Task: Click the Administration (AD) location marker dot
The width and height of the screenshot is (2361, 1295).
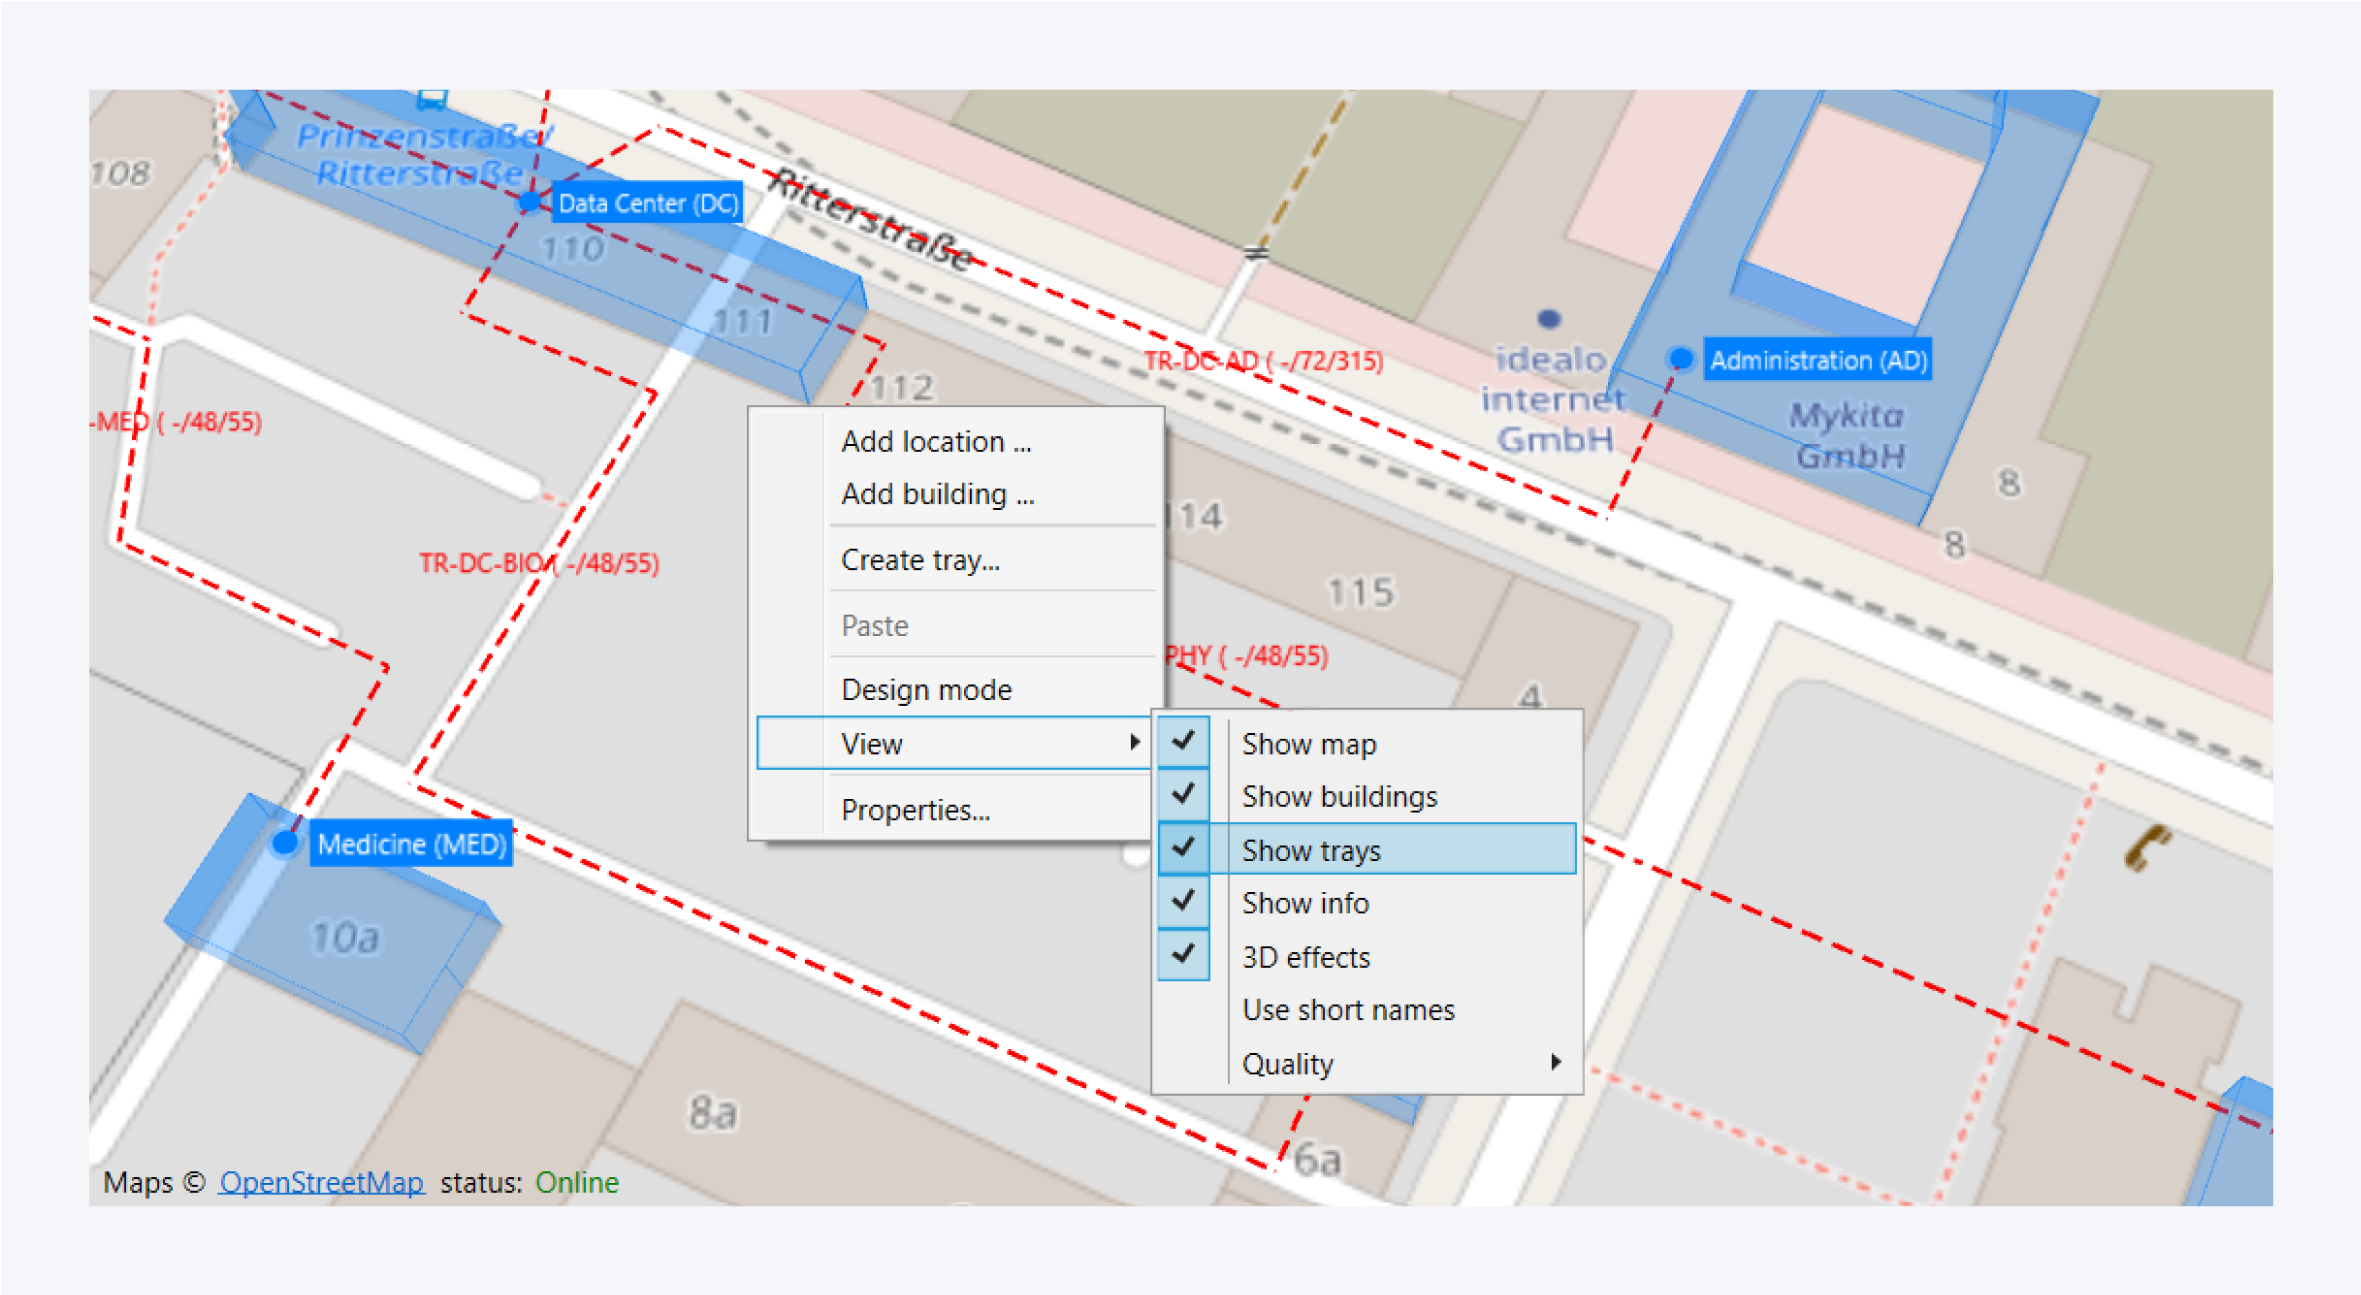Action: [1681, 358]
